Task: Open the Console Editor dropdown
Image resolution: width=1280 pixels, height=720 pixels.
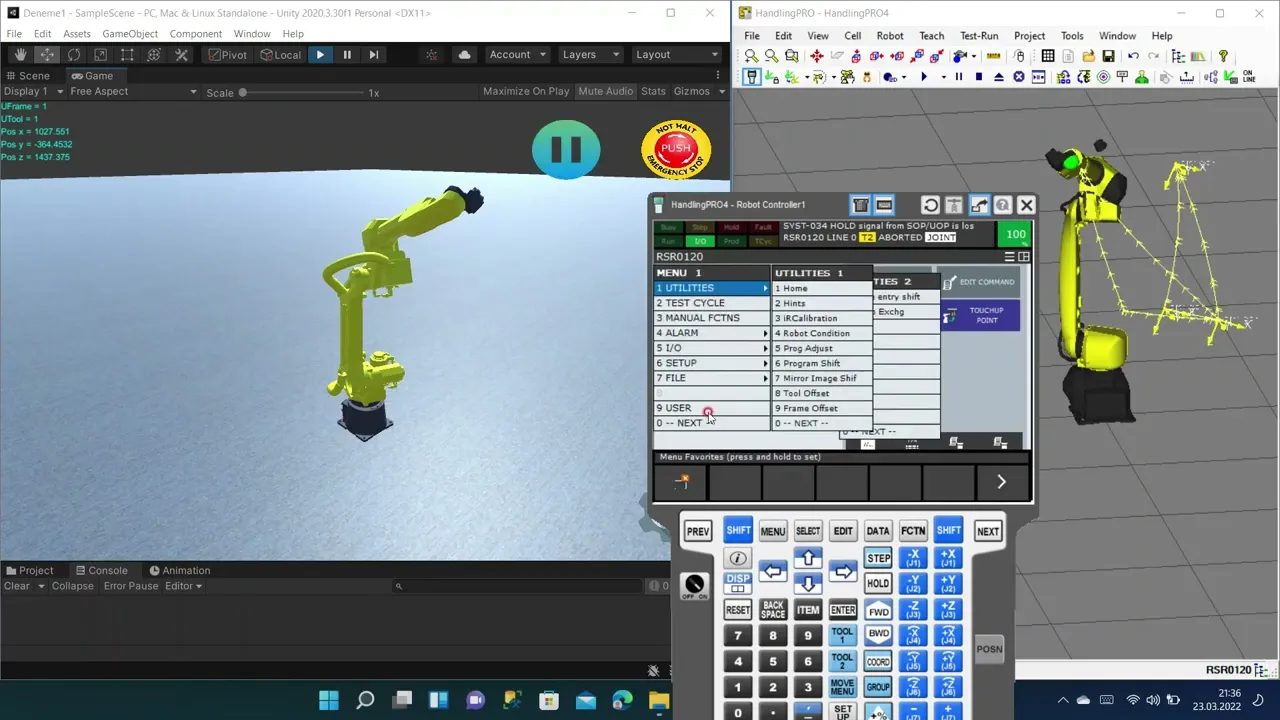Action: click(x=183, y=586)
